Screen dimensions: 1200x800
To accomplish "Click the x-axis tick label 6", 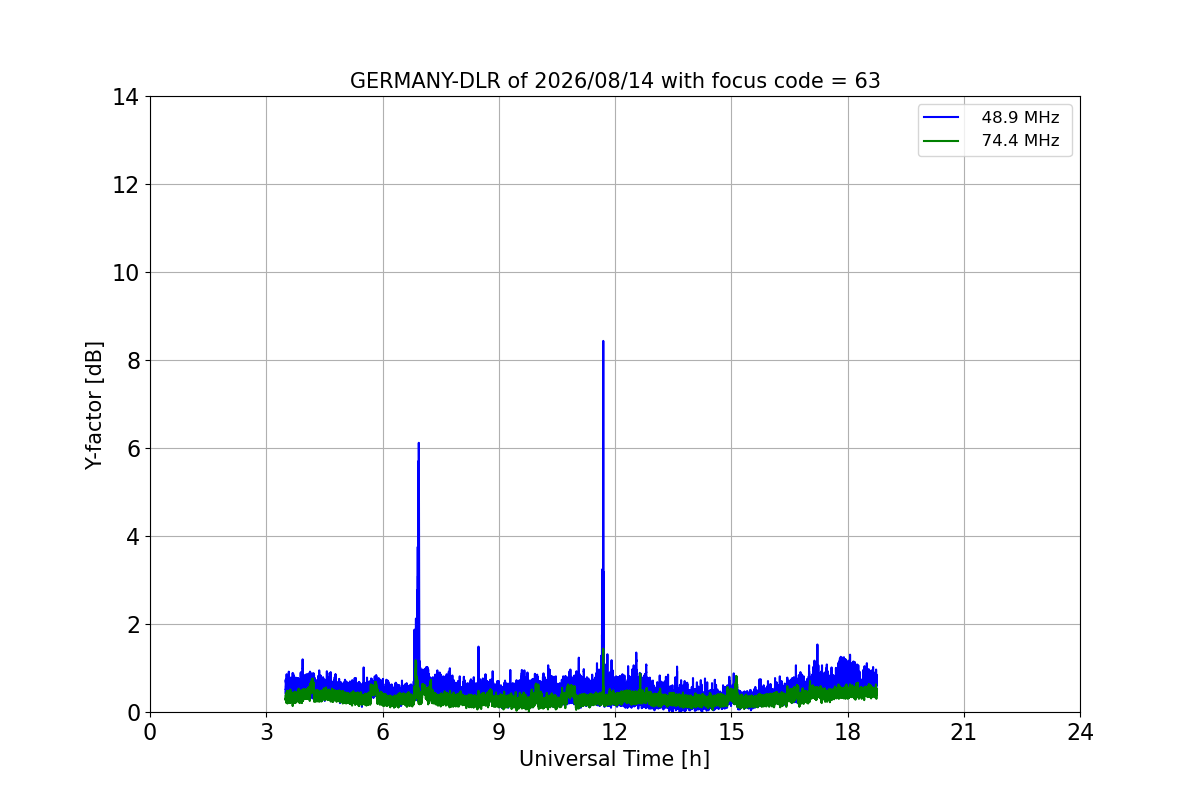I will click(383, 732).
